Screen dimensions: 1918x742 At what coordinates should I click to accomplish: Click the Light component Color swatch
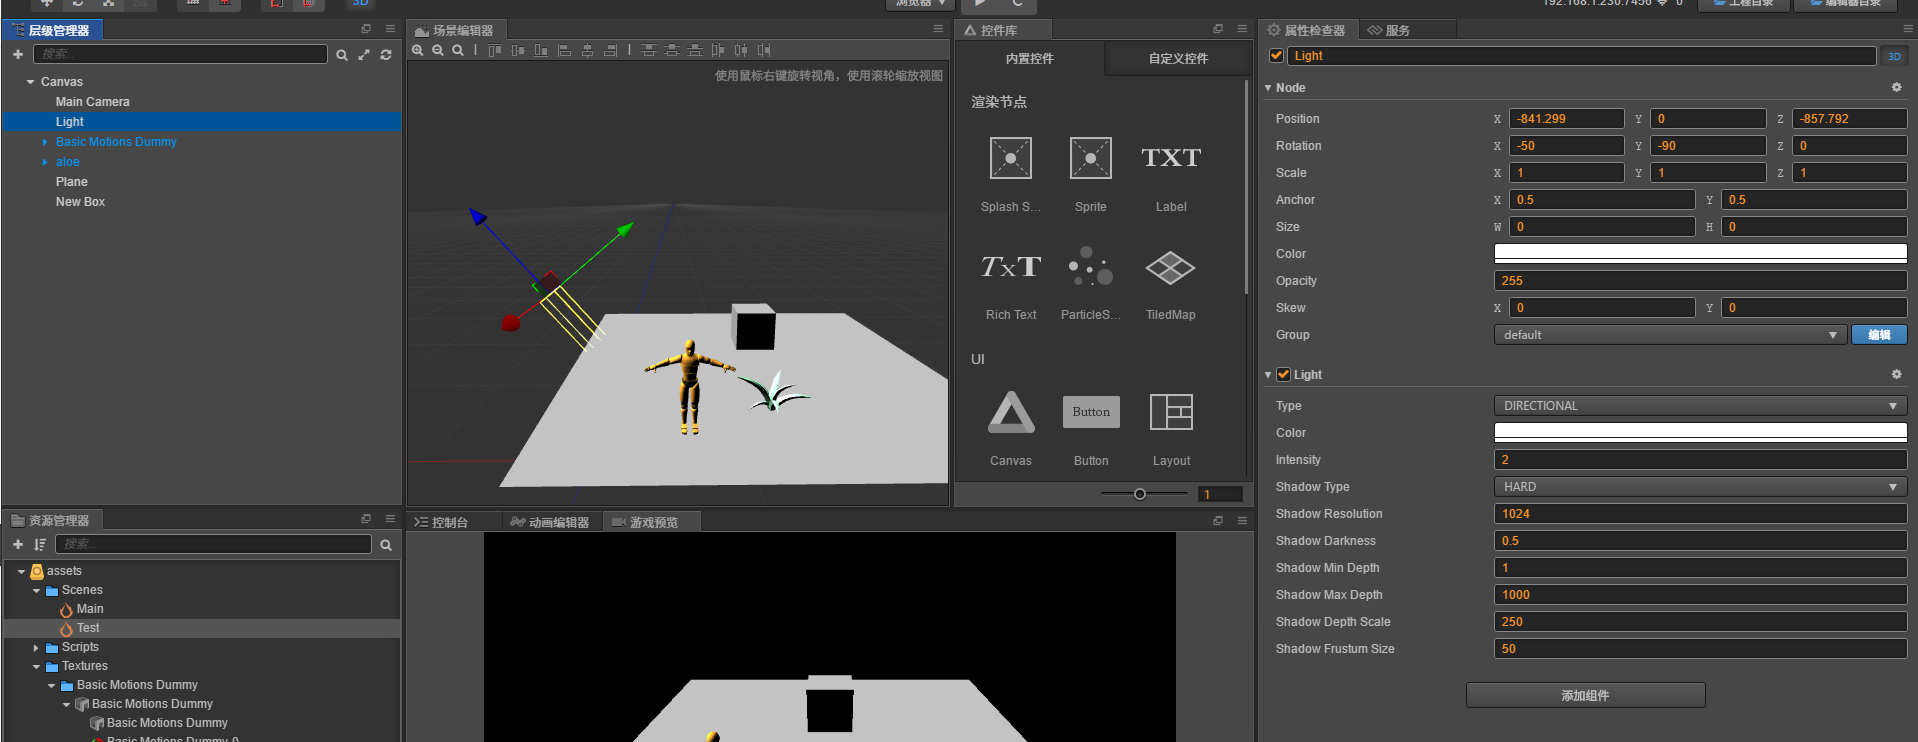coord(1700,433)
